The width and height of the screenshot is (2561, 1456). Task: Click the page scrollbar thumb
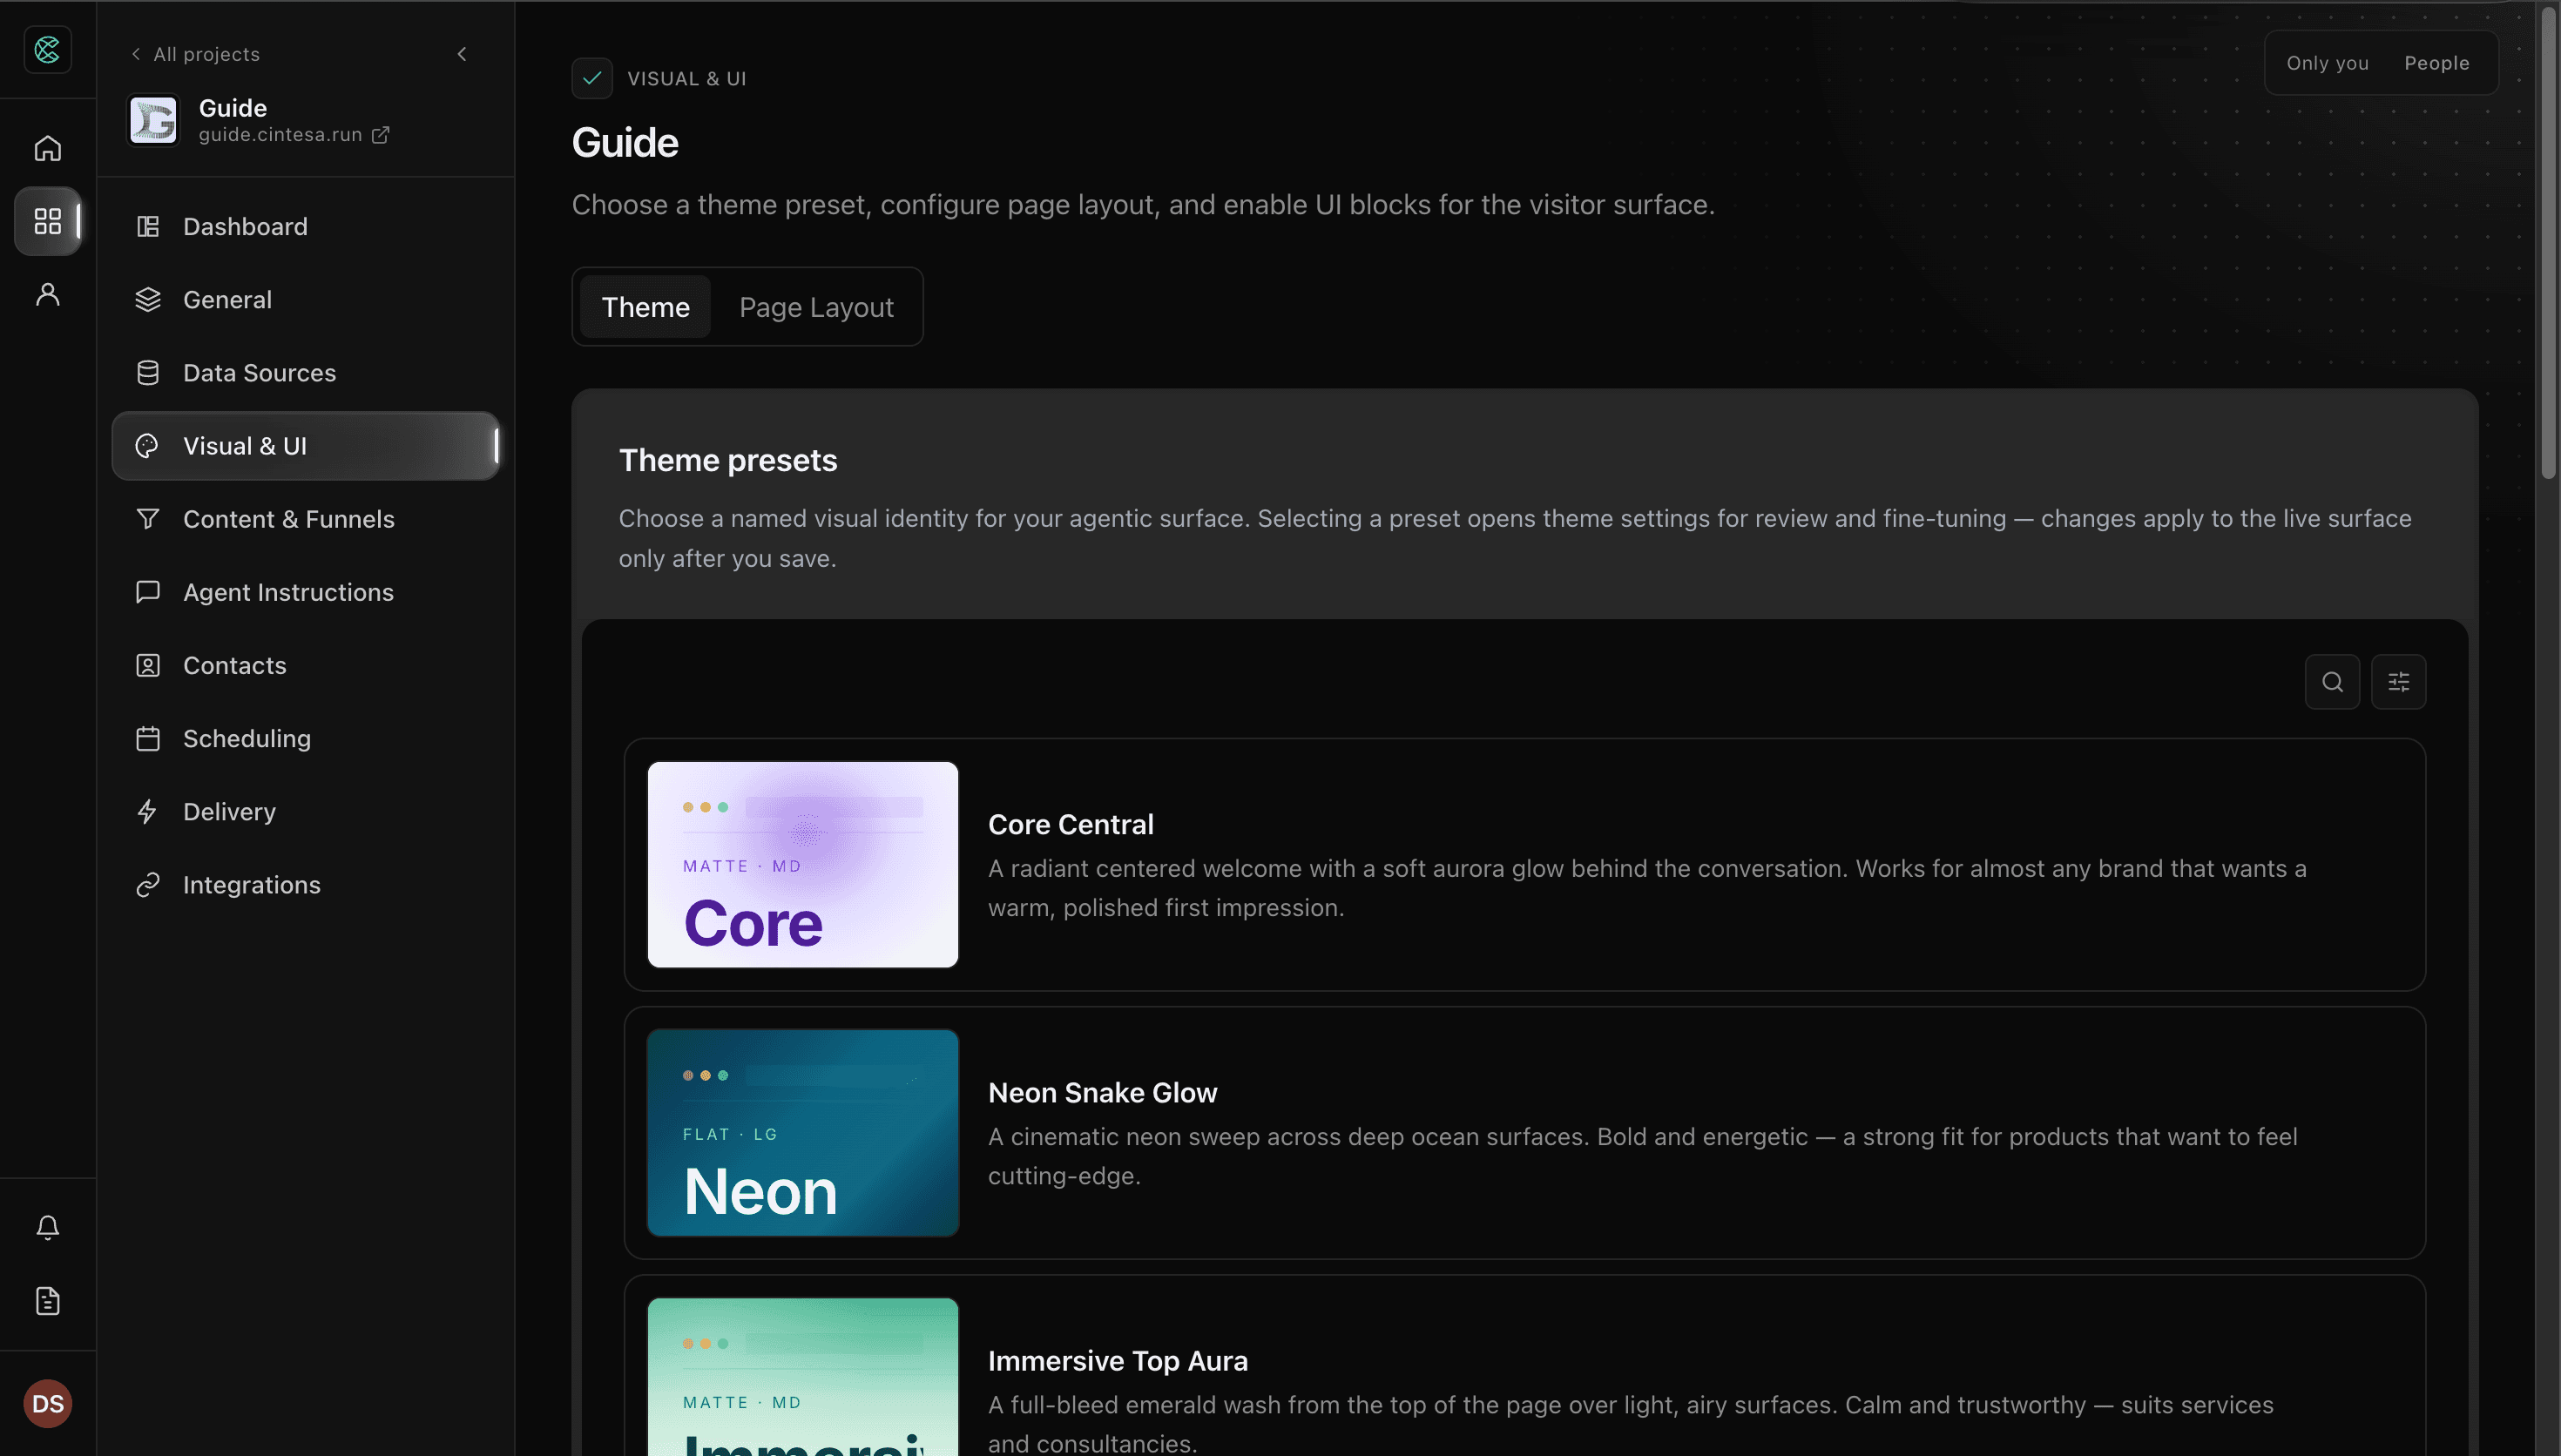click(x=2548, y=245)
